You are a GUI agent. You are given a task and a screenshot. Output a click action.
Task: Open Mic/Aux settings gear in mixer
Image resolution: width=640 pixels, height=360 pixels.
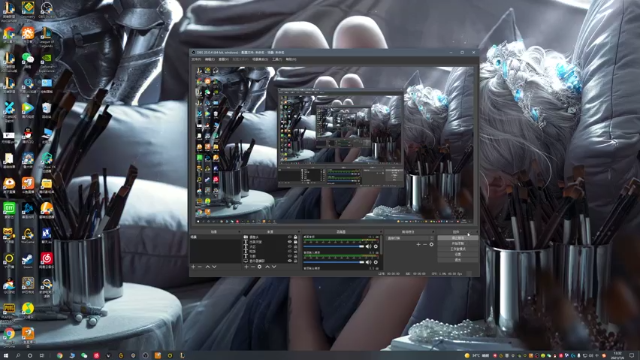point(376,262)
